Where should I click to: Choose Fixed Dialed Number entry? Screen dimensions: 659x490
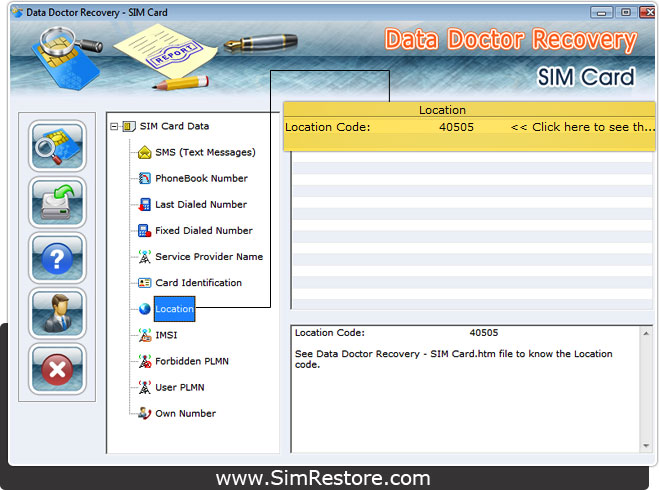tap(204, 231)
